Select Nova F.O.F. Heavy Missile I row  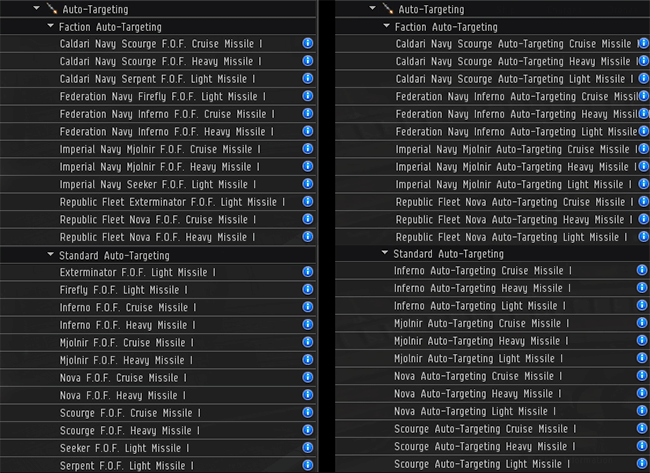158,395
